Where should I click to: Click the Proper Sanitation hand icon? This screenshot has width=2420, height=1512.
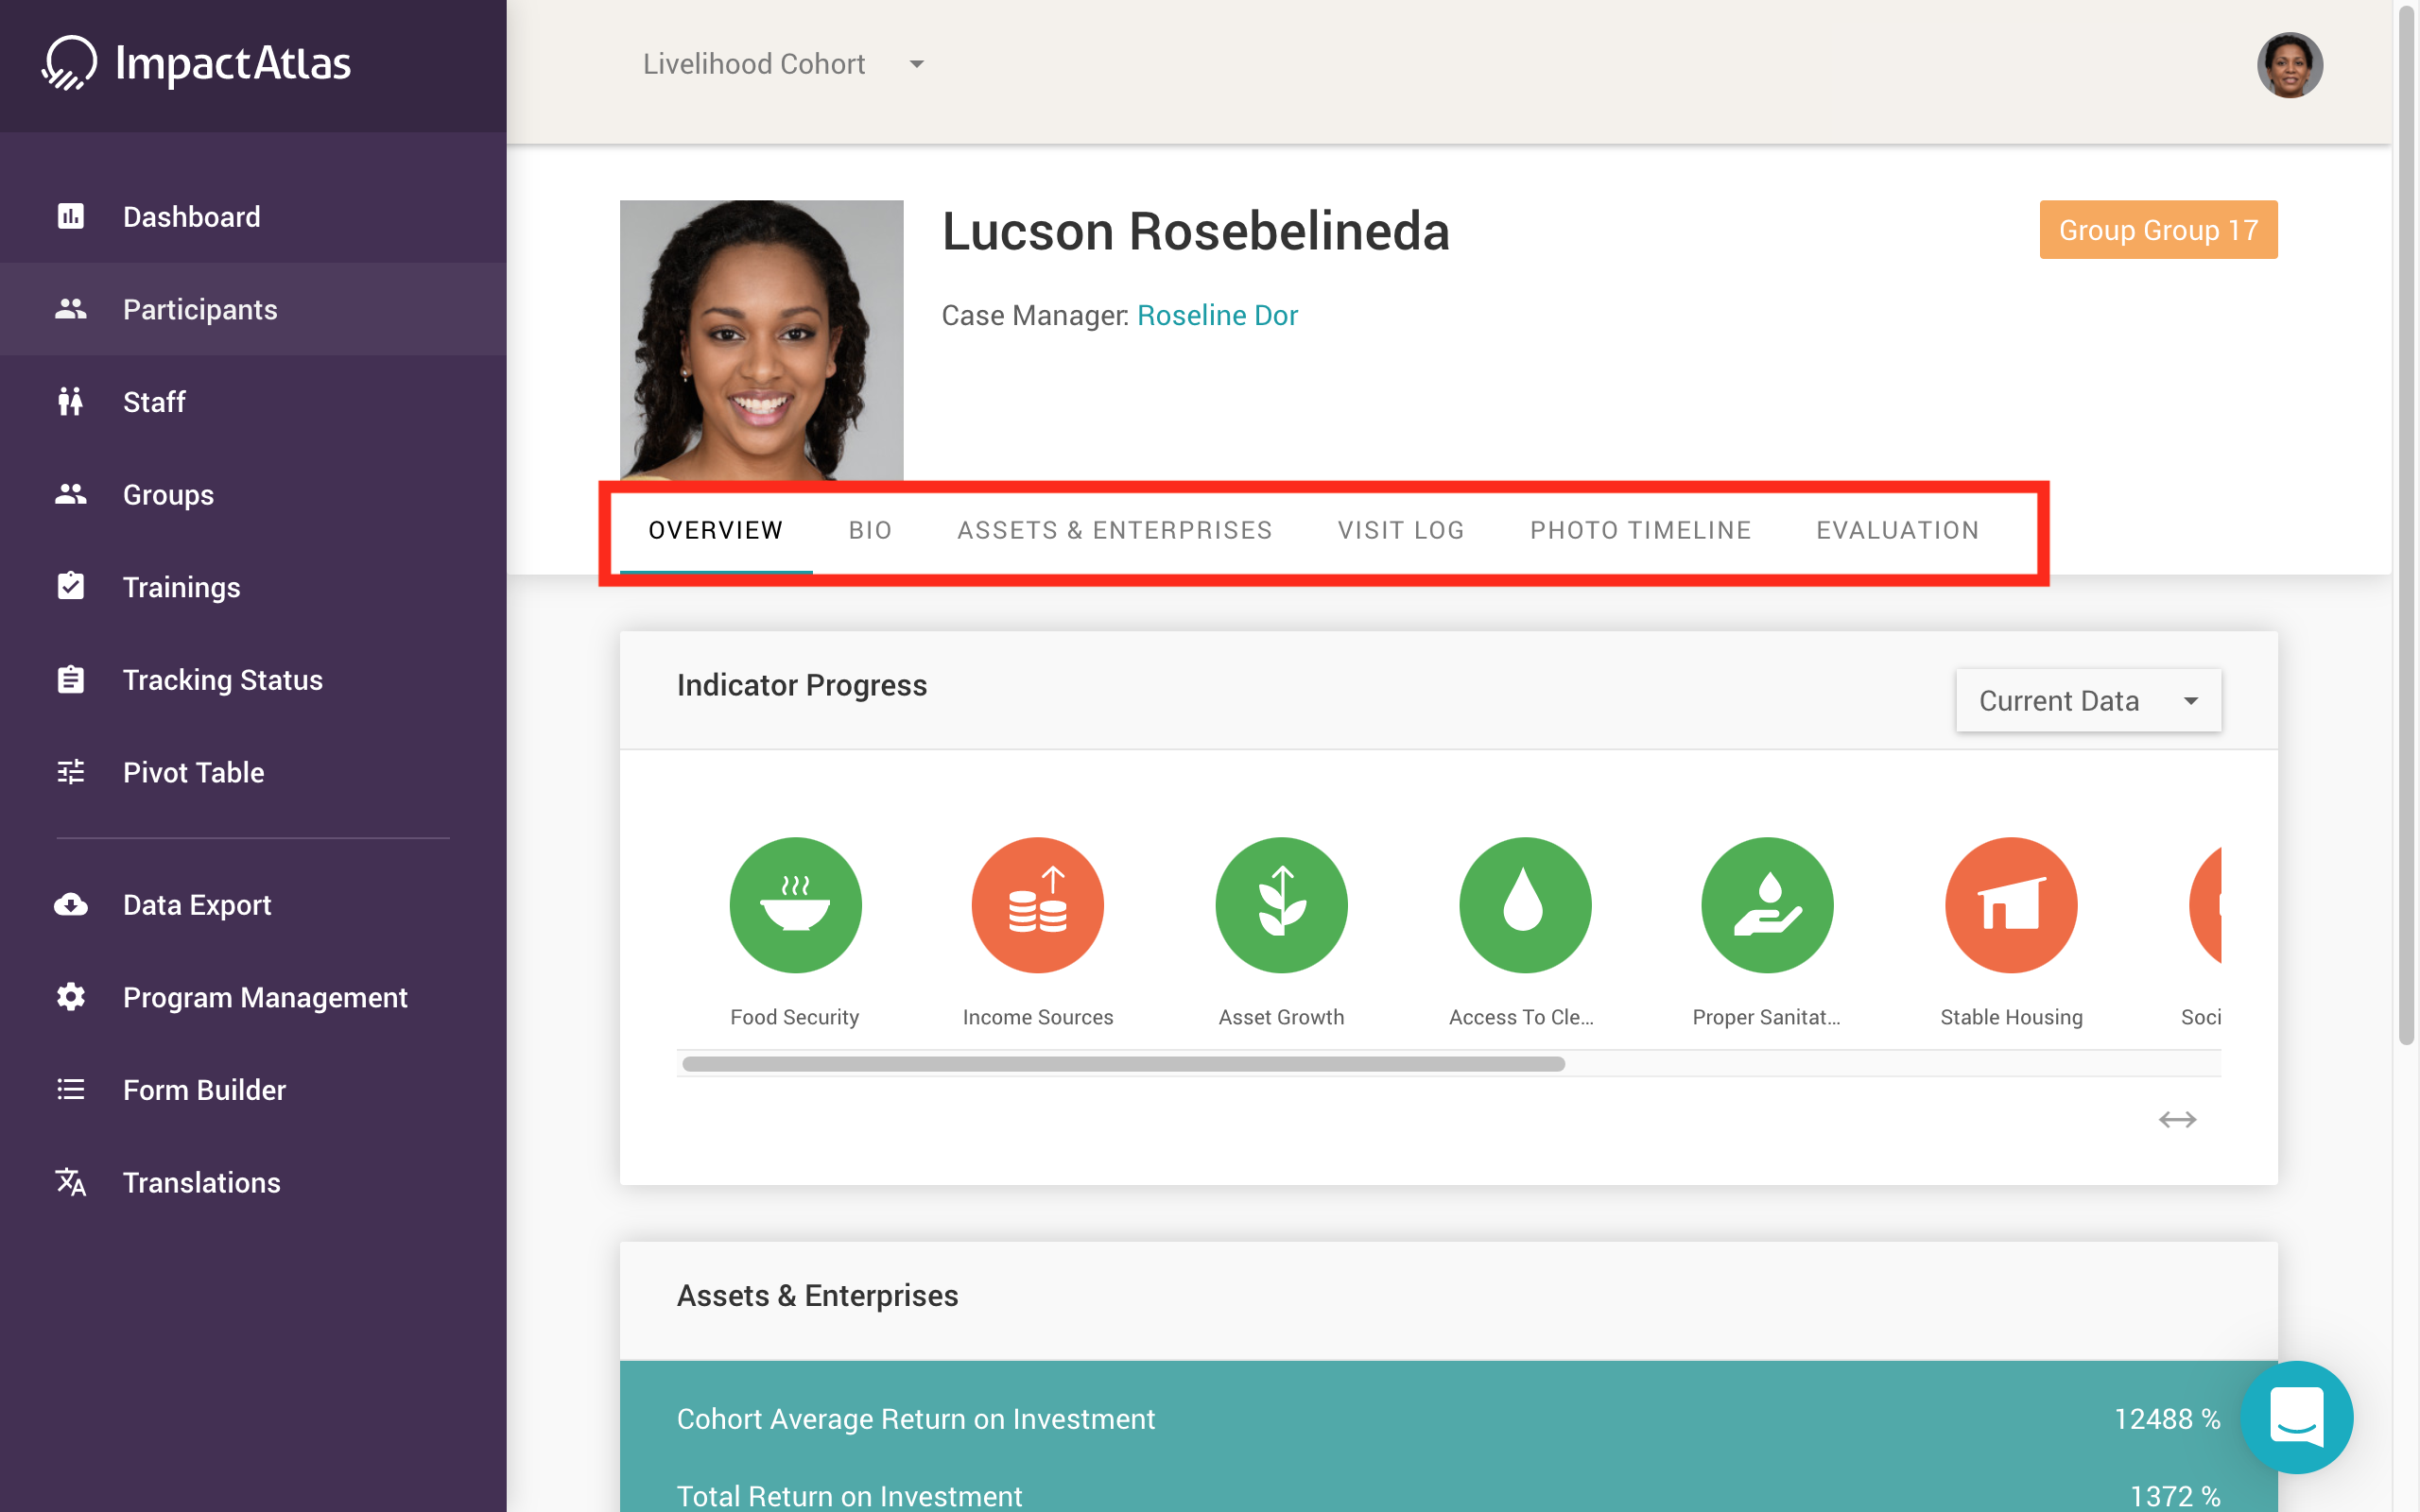pyautogui.click(x=1767, y=904)
